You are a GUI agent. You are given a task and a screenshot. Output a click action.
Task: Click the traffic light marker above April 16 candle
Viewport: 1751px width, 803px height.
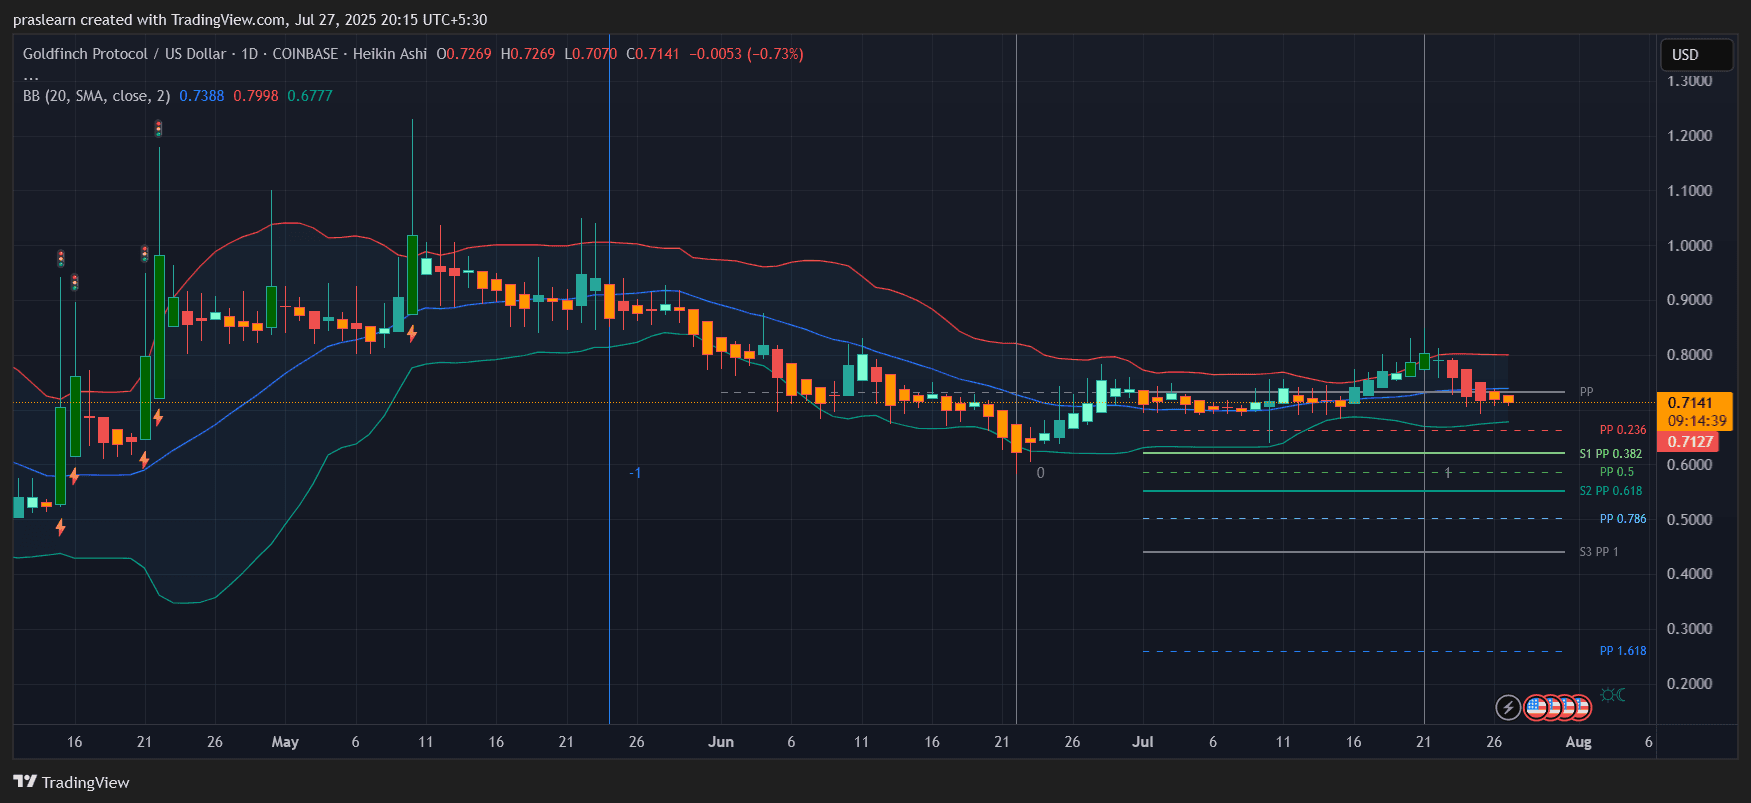coord(61,259)
